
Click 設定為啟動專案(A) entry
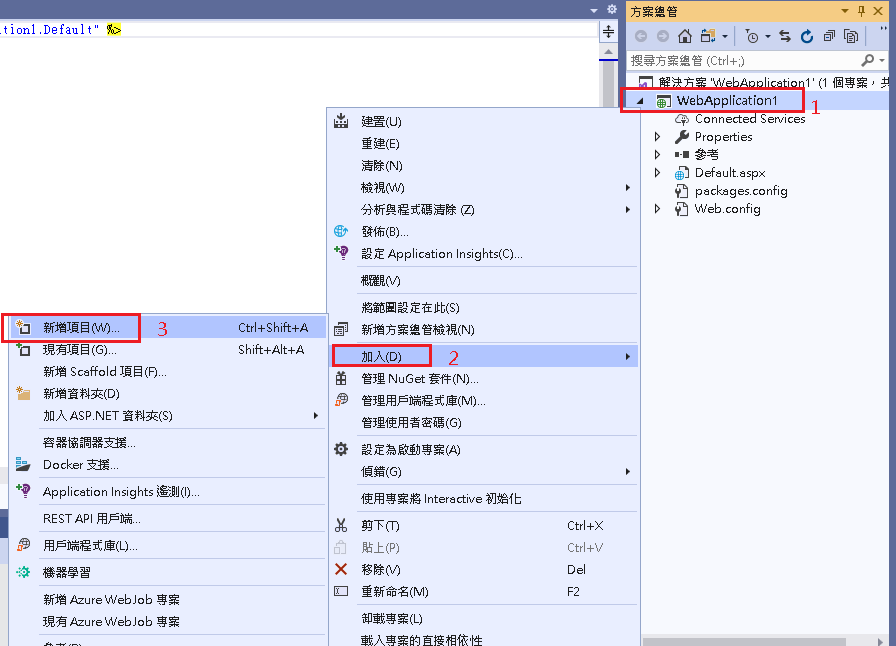[484, 450]
